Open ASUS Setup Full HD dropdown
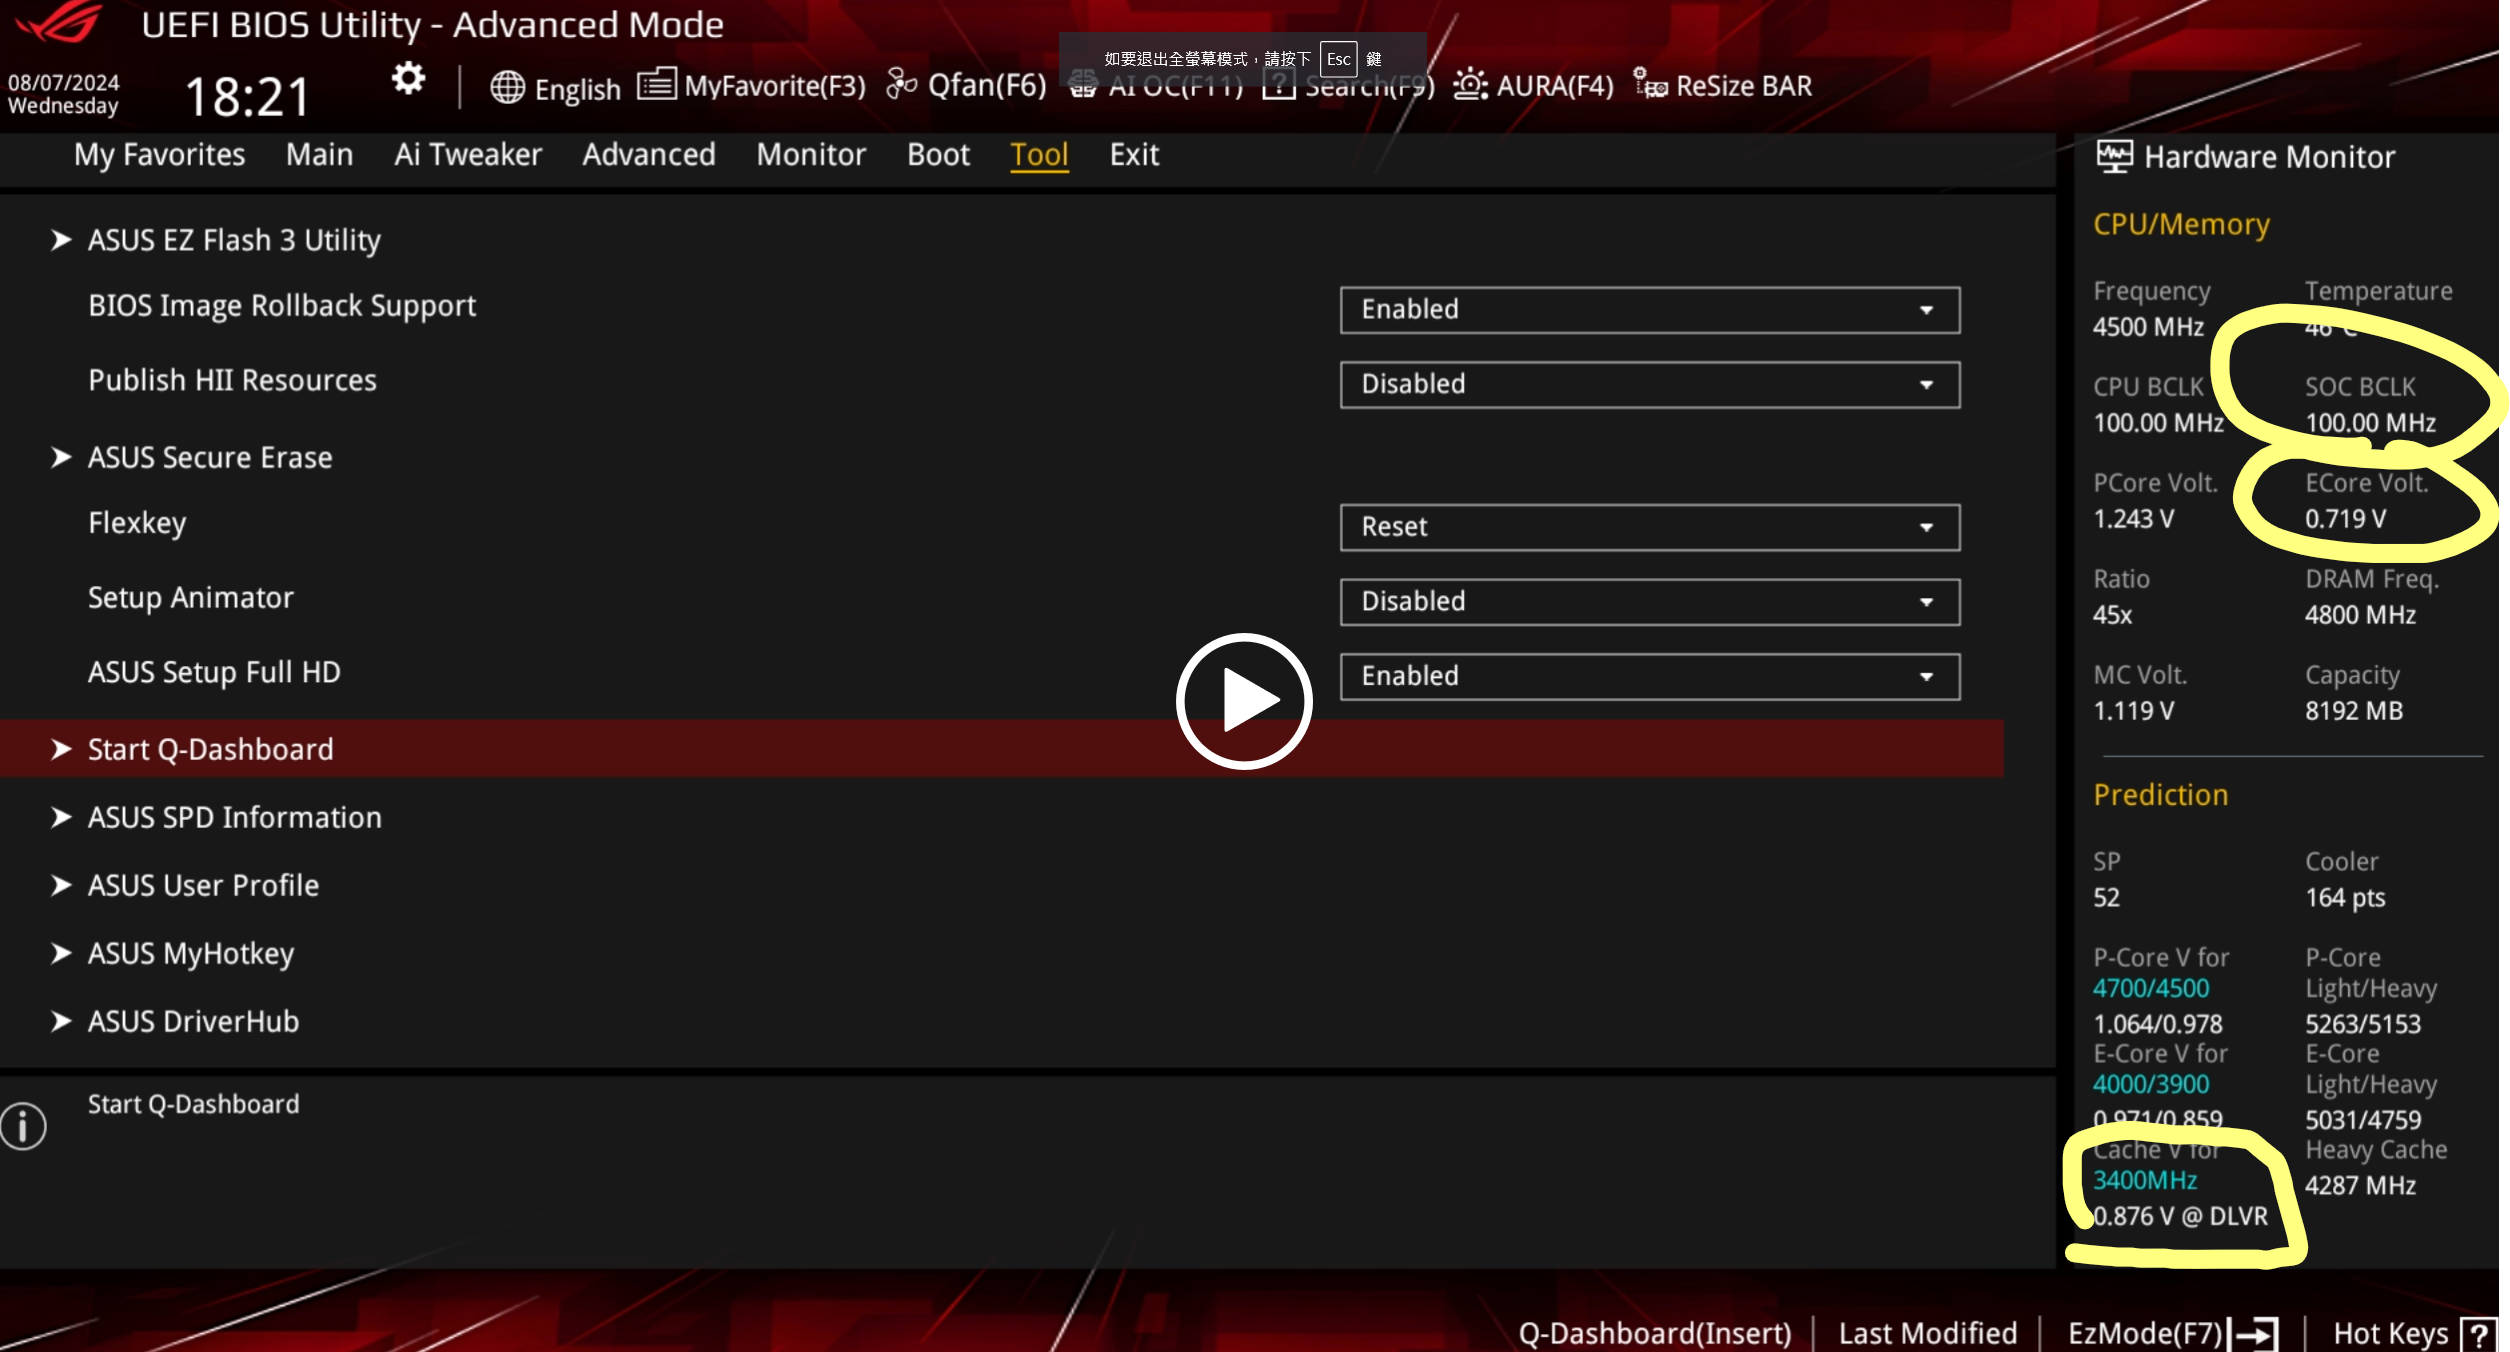The width and height of the screenshot is (2510, 1352). pyautogui.click(x=1649, y=677)
